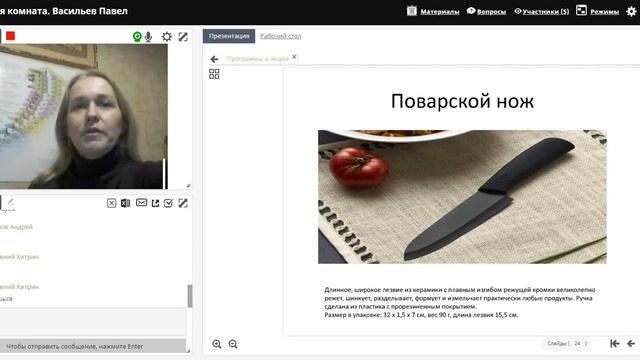Screen dimensions: 640x360
Task: Open the Участники (5) list
Action: [x=546, y=11]
